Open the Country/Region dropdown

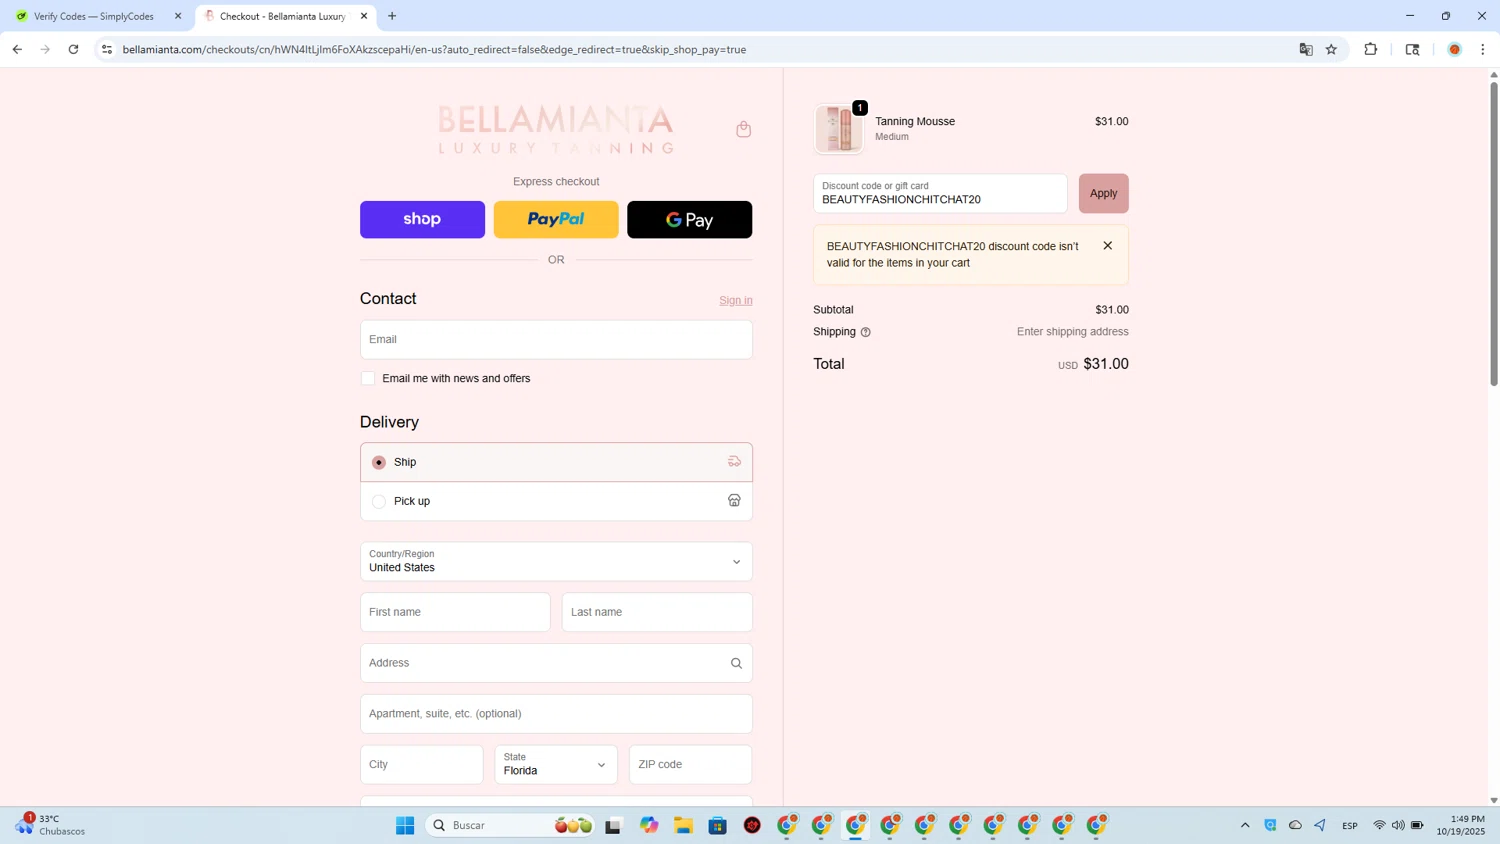tap(556, 561)
